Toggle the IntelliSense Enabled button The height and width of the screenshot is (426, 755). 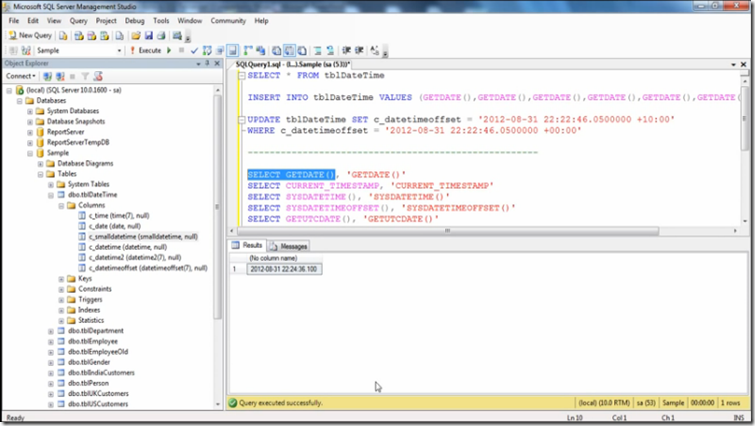tap(233, 51)
